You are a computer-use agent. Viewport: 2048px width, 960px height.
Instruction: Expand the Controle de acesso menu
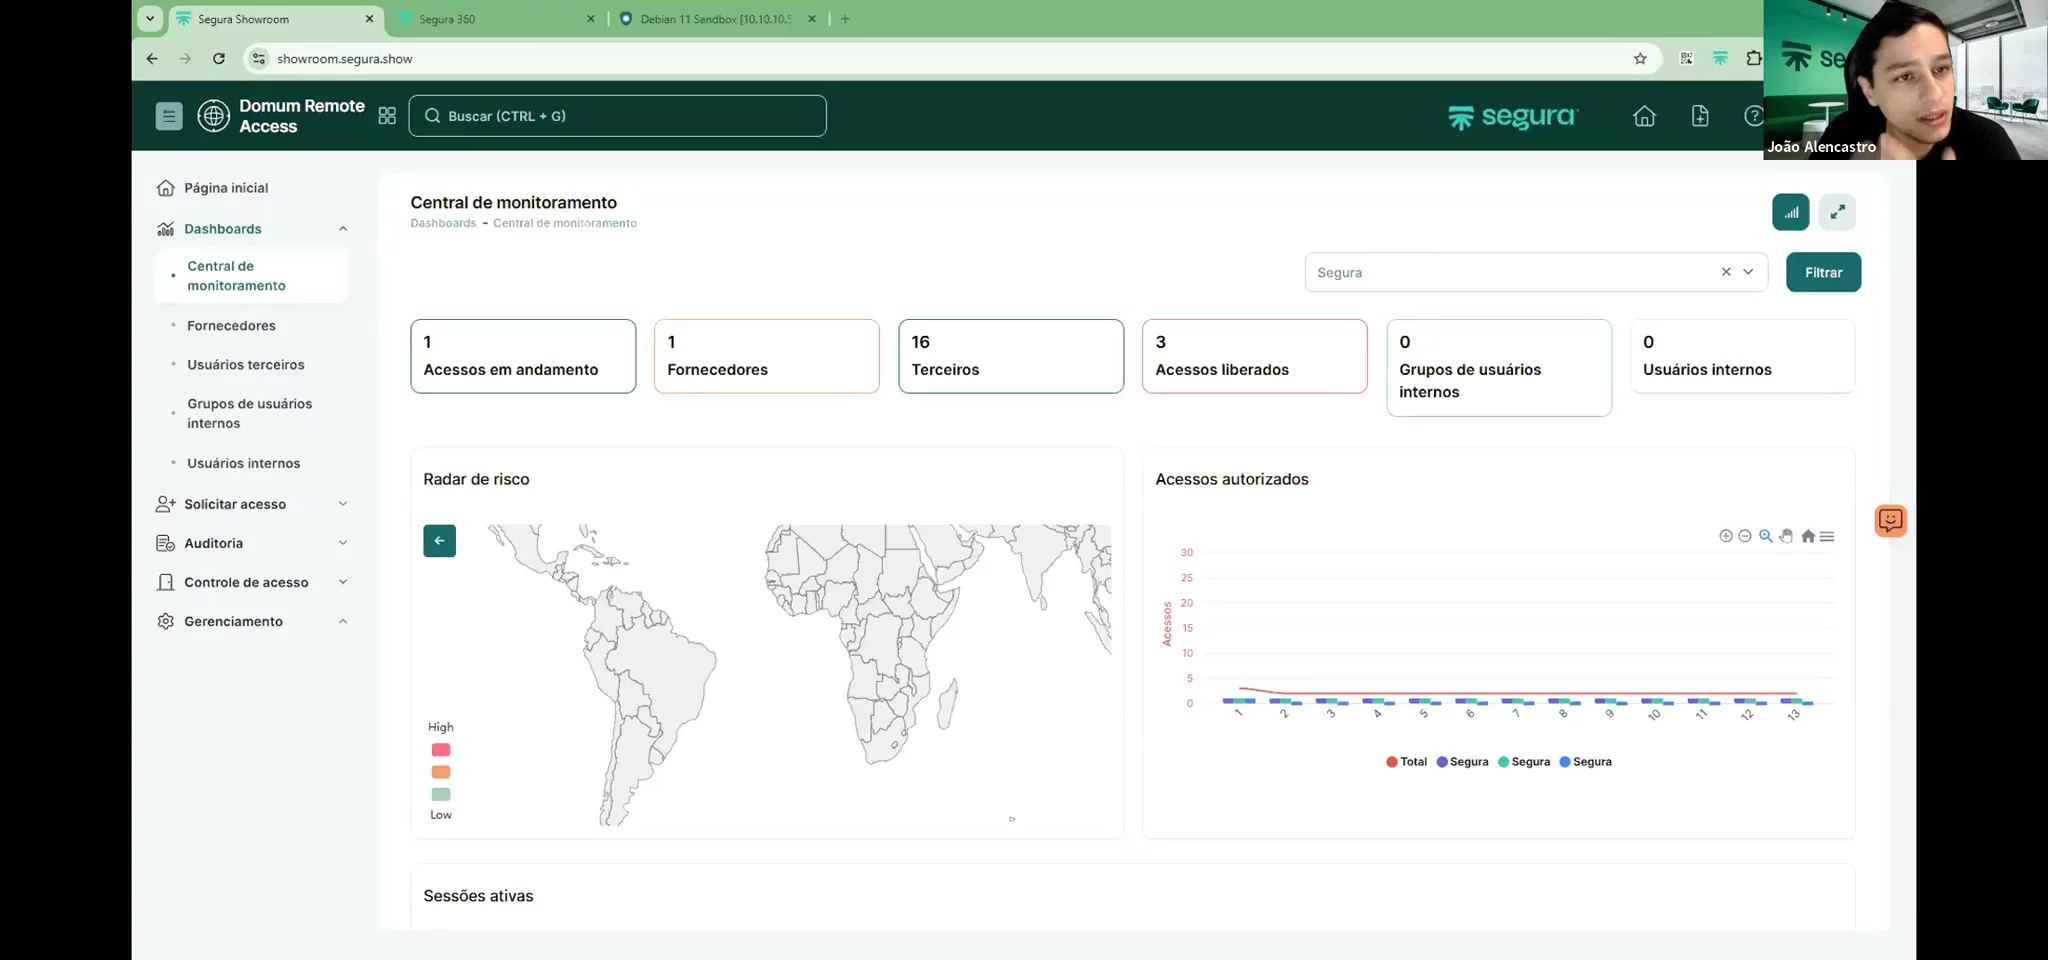[x=343, y=582]
